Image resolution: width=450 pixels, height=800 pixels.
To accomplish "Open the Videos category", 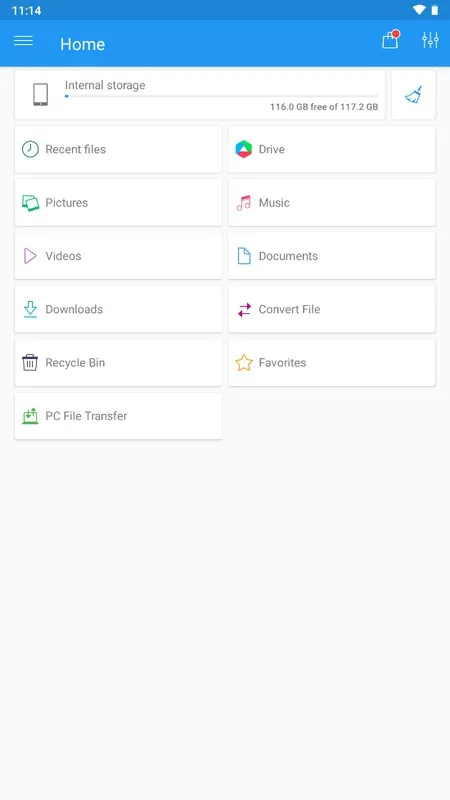I will point(118,256).
